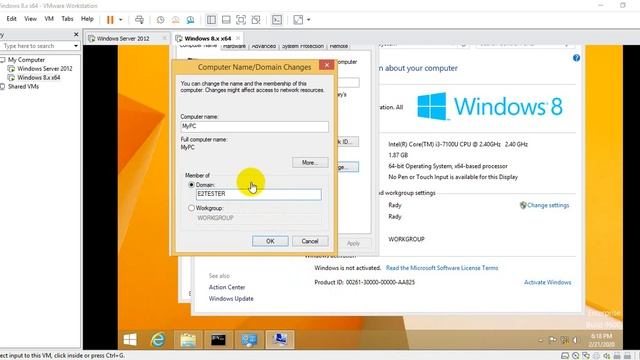Click the System control panel taskbar icon
The height and width of the screenshot is (360, 640).
(x=249, y=340)
